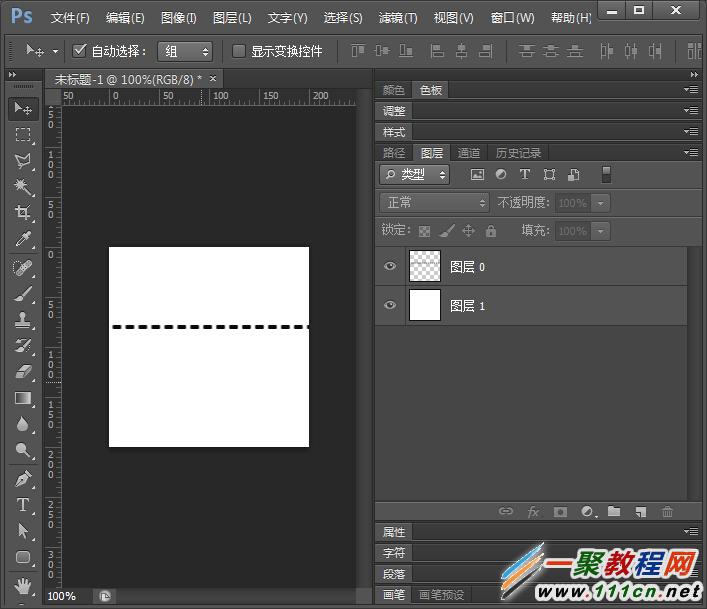Open the 图像(I) menu

click(x=179, y=18)
